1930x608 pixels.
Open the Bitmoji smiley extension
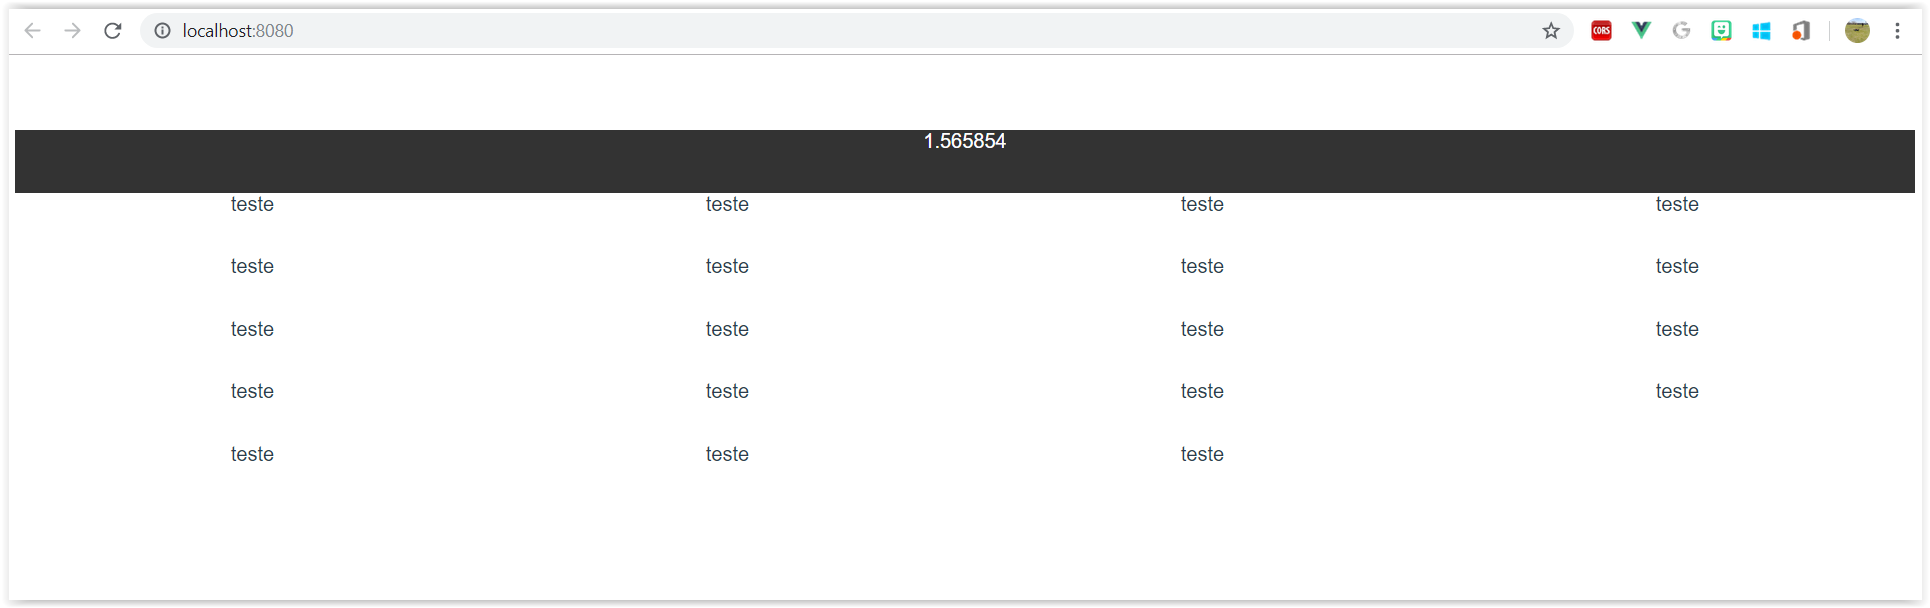(x=1721, y=31)
